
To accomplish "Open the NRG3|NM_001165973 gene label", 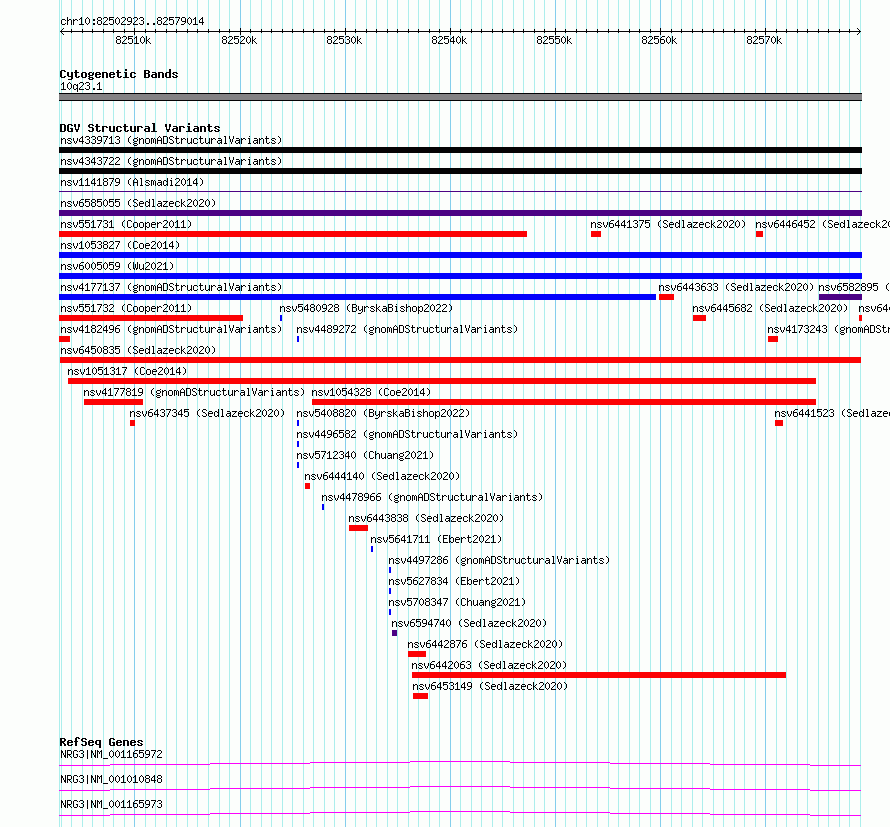I will [111, 804].
